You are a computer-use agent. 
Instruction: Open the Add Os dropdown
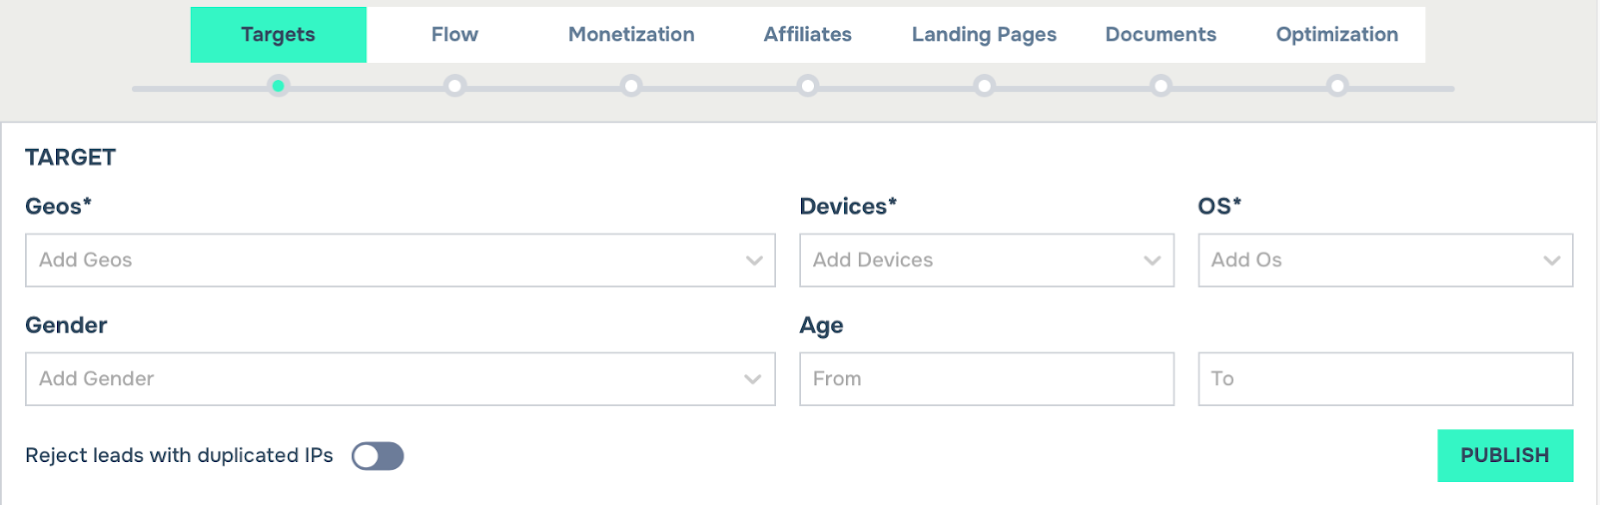(1385, 260)
